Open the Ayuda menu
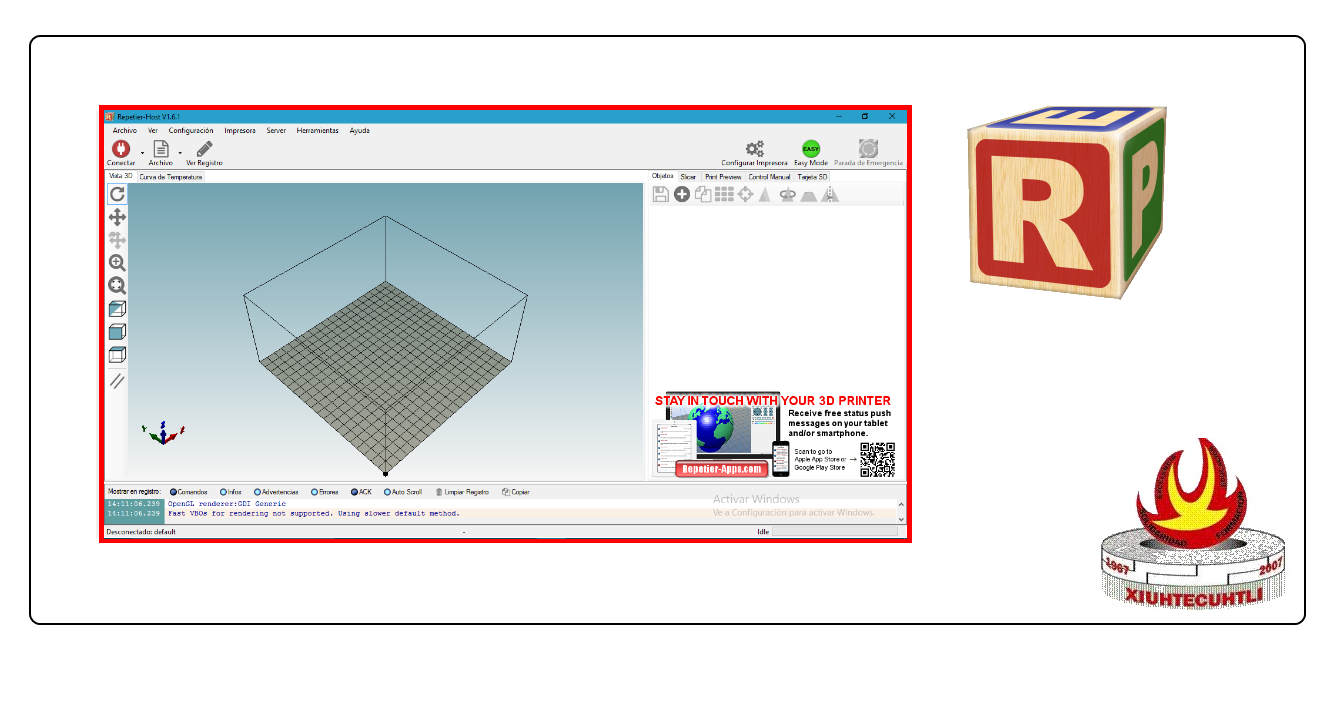This screenshot has width=1340, height=722. click(360, 130)
